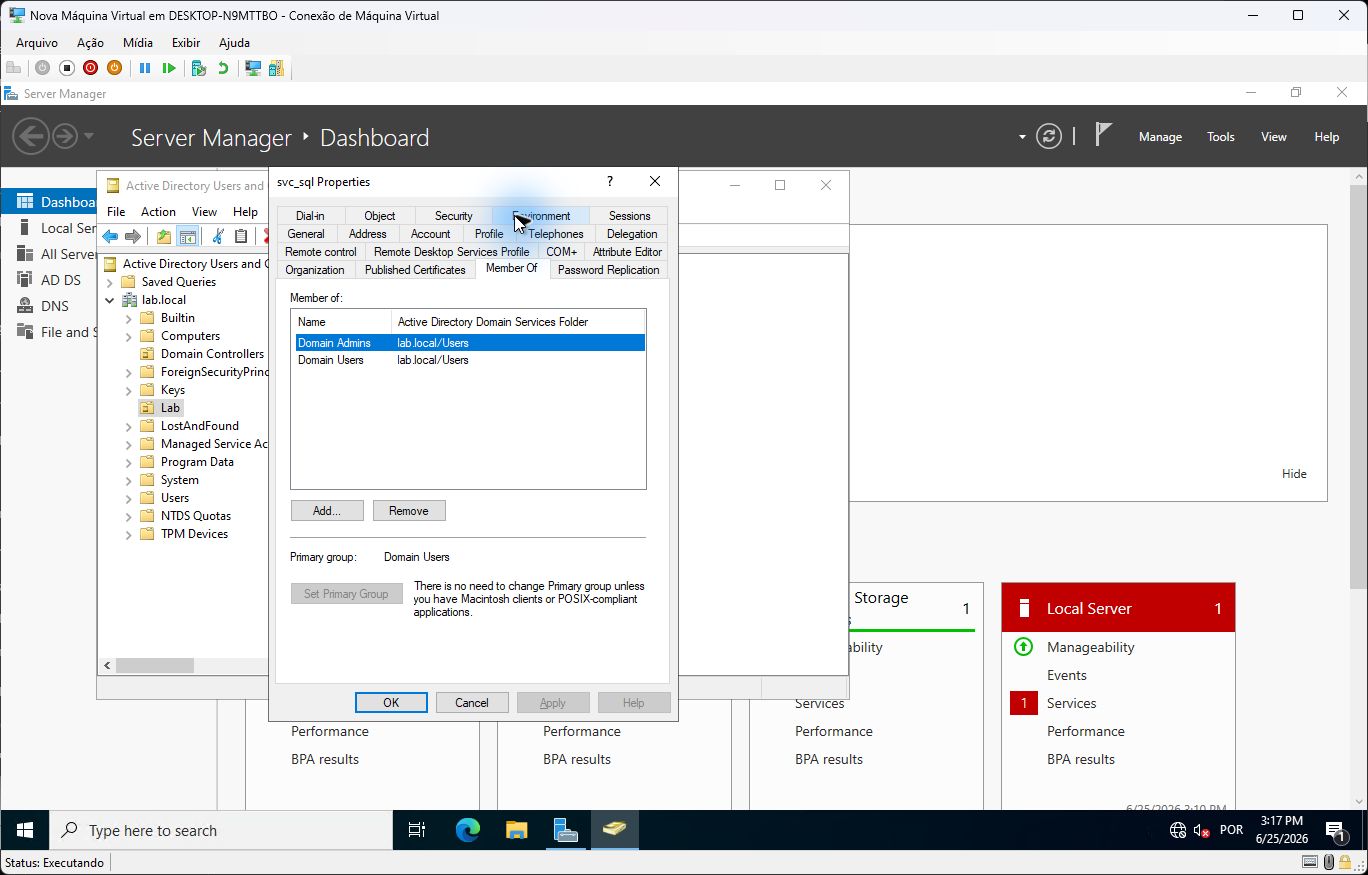Screen dimensions: 1368x875
Task: Open Task View from the taskbar
Action: [x=417, y=830]
